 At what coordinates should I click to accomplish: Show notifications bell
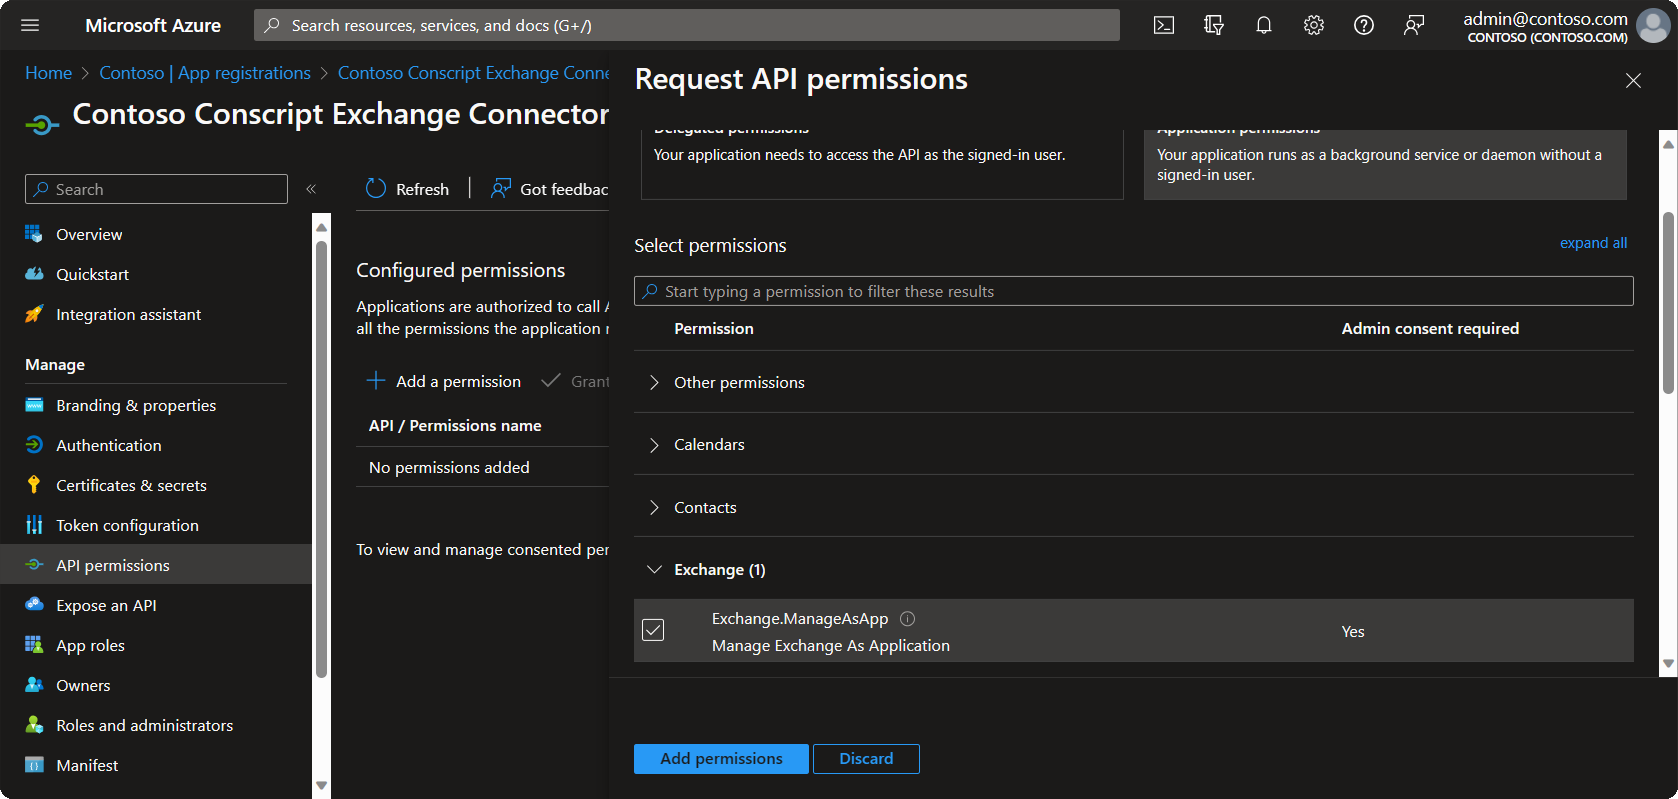pos(1264,25)
